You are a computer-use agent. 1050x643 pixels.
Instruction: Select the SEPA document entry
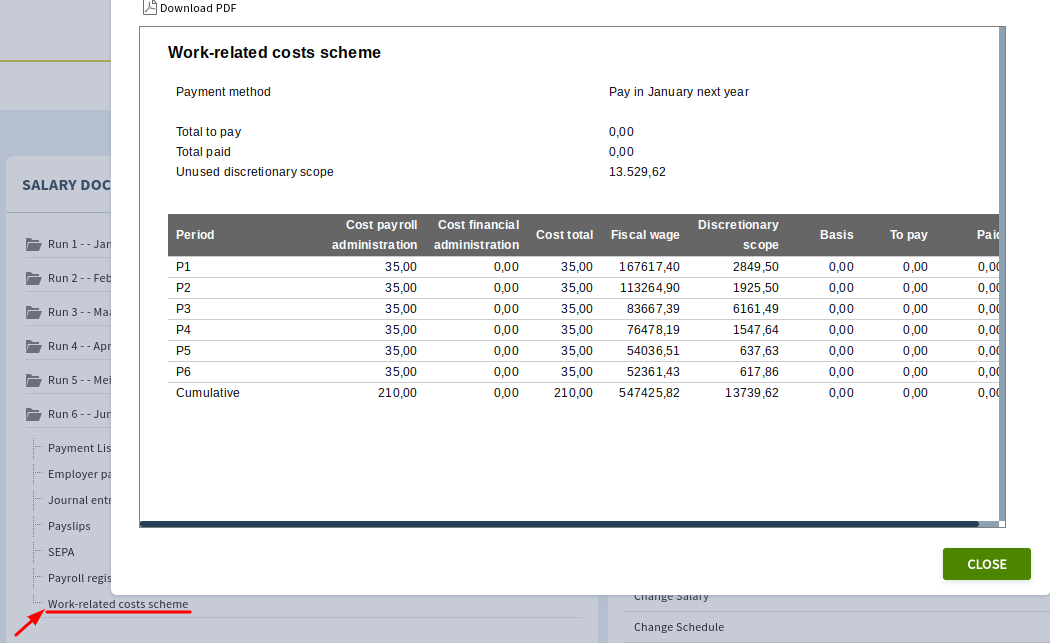pyautogui.click(x=61, y=553)
